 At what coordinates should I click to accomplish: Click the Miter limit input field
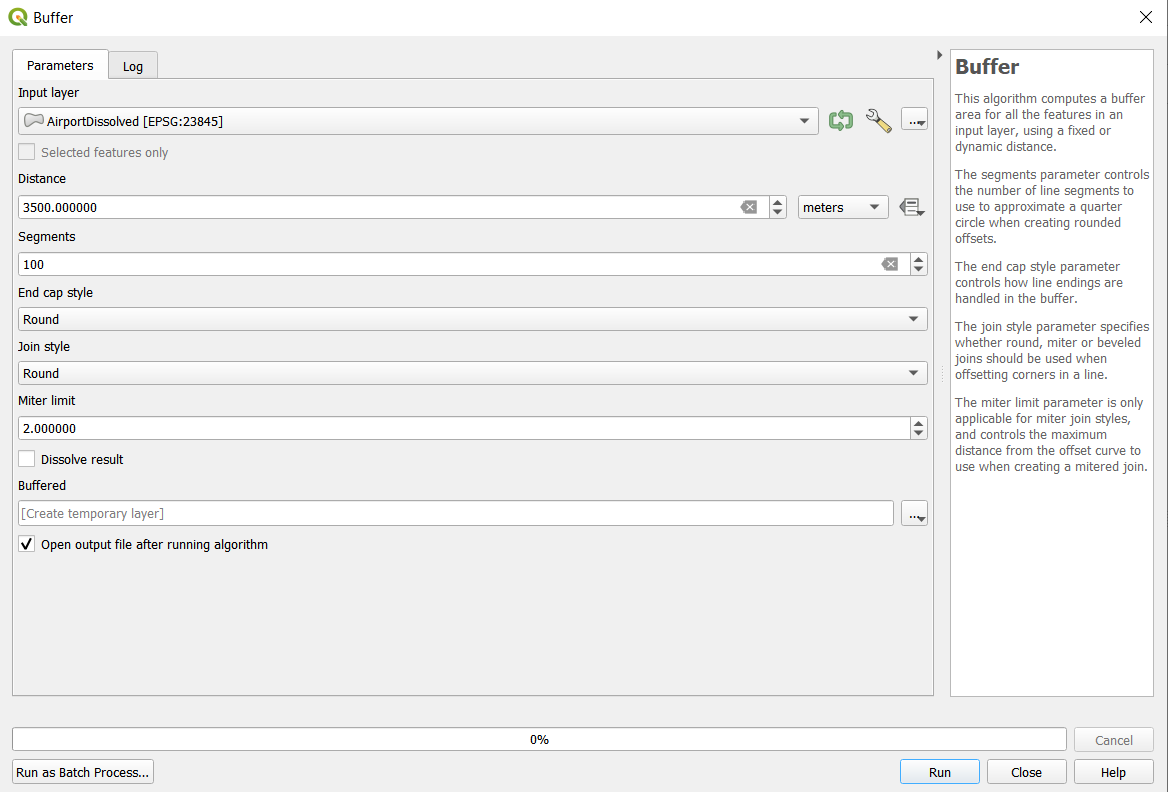pos(460,428)
